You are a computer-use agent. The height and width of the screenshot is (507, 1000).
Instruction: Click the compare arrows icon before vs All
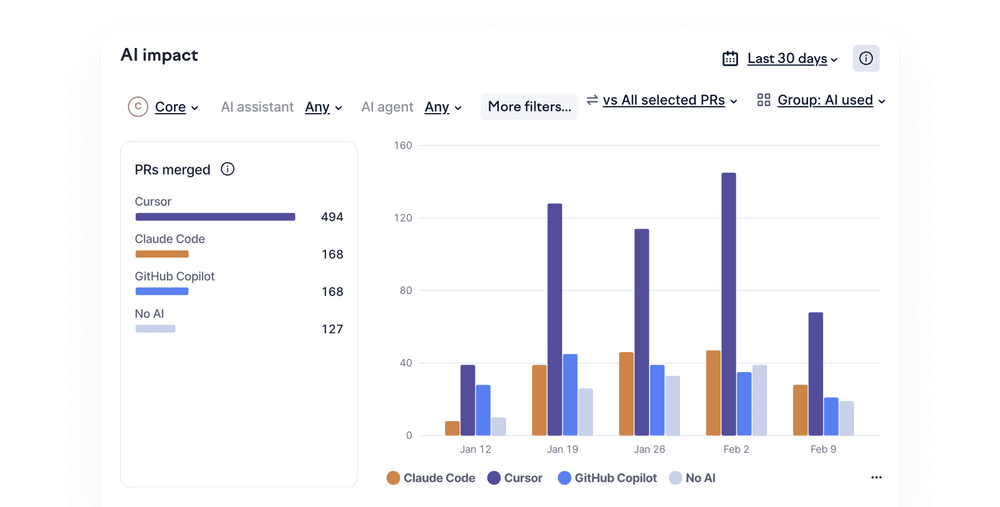[592, 100]
